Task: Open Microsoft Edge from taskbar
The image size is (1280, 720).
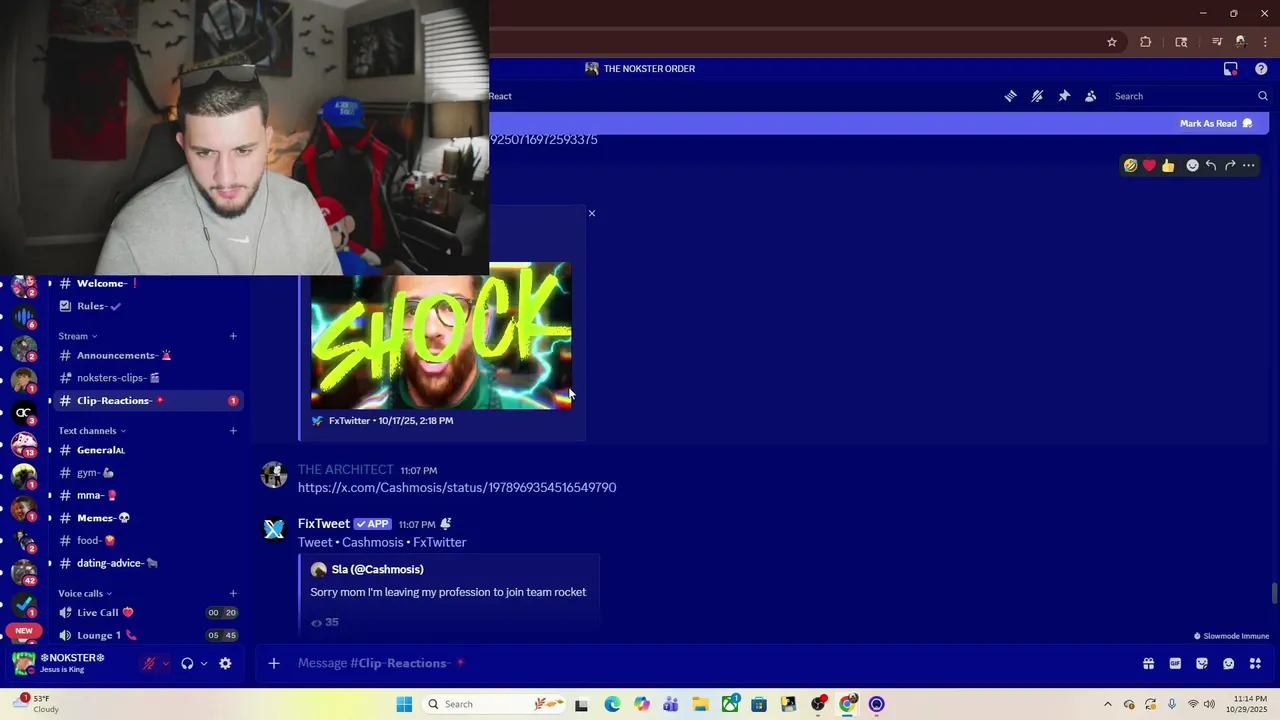Action: (x=612, y=704)
